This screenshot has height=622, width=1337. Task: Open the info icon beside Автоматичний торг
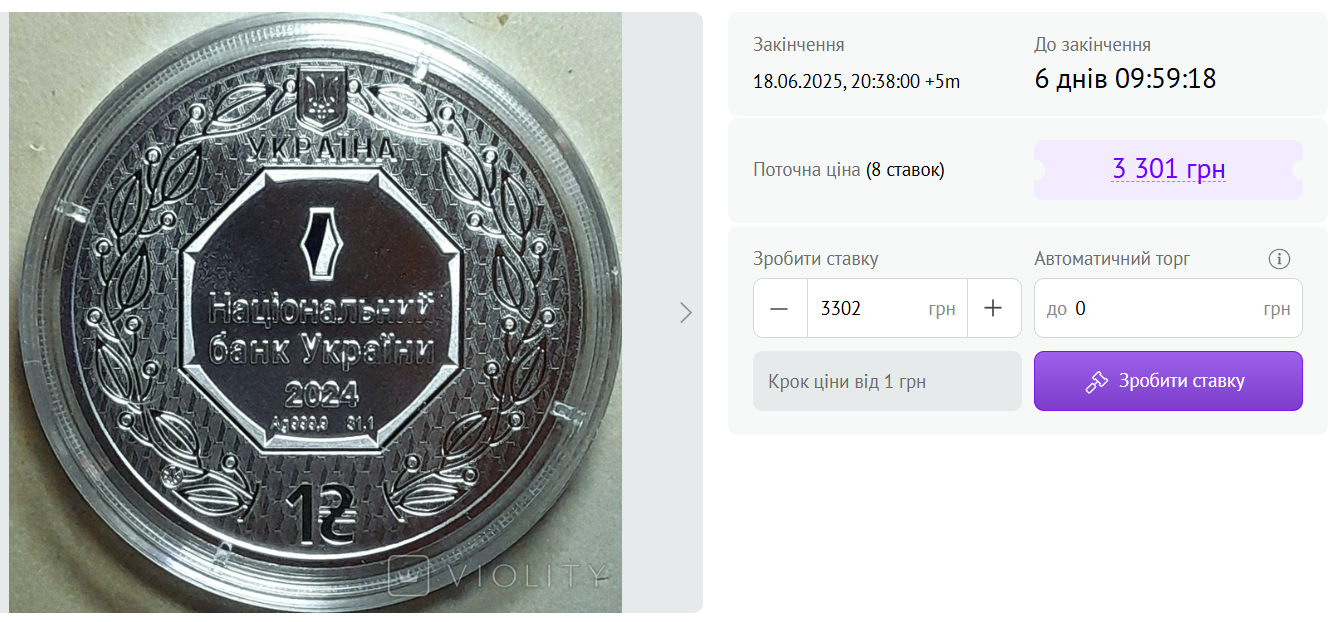[x=1279, y=259]
